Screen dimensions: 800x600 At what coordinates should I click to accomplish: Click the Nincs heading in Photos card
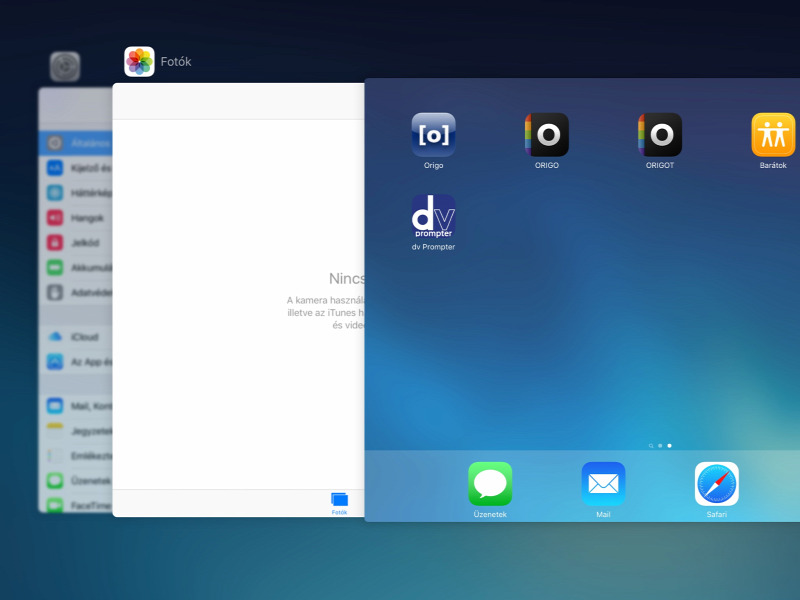(347, 279)
